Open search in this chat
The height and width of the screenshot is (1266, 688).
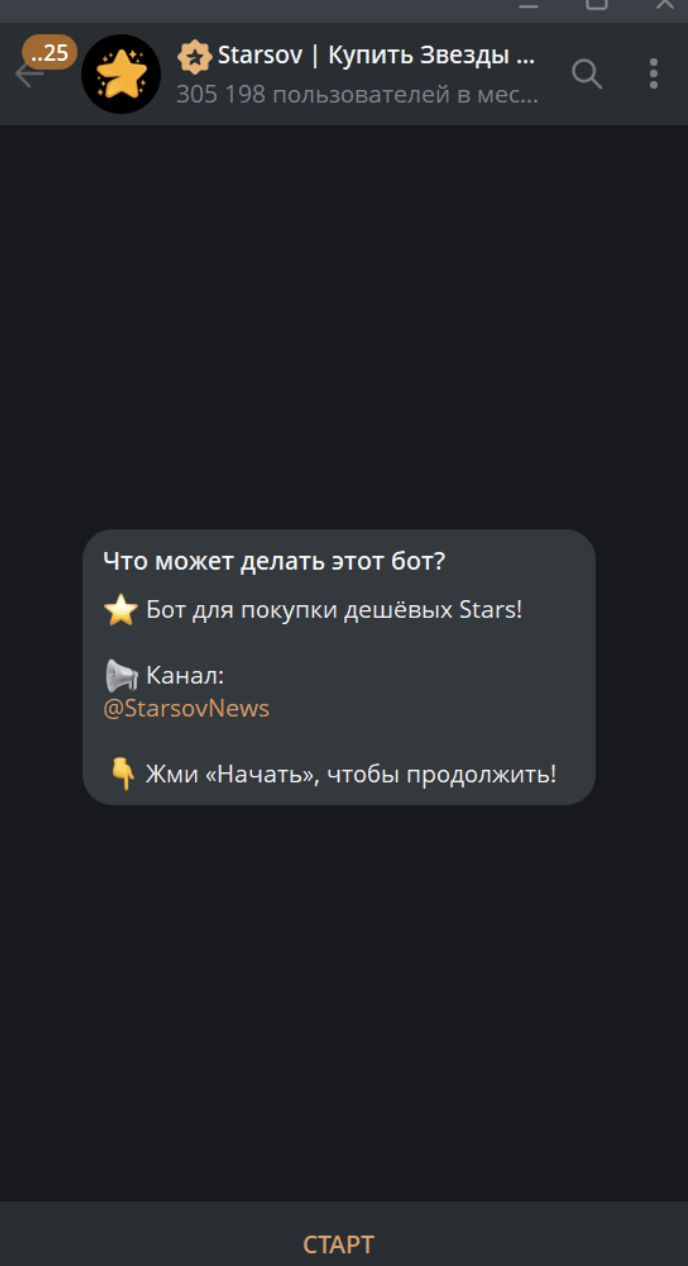[586, 74]
